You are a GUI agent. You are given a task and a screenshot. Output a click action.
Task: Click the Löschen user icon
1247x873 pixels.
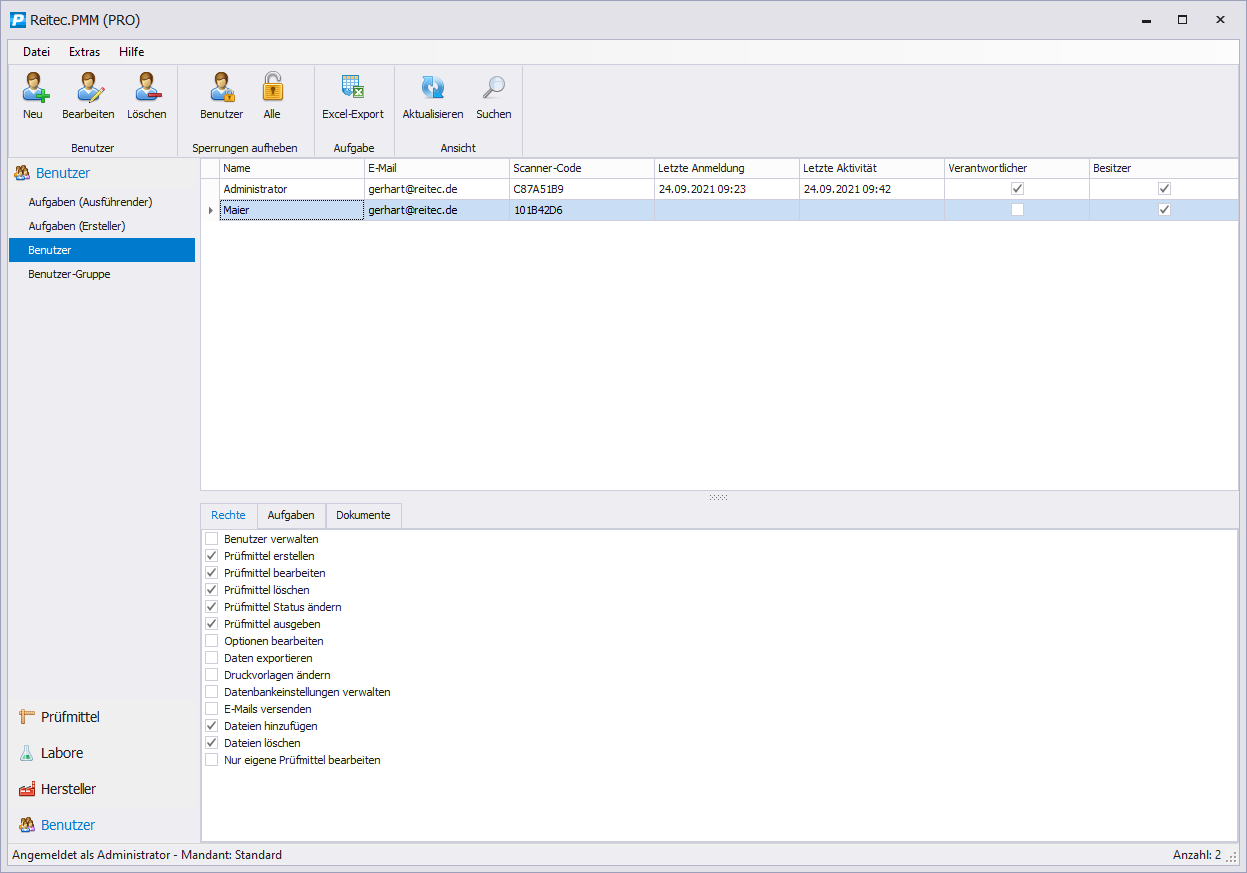point(147,89)
